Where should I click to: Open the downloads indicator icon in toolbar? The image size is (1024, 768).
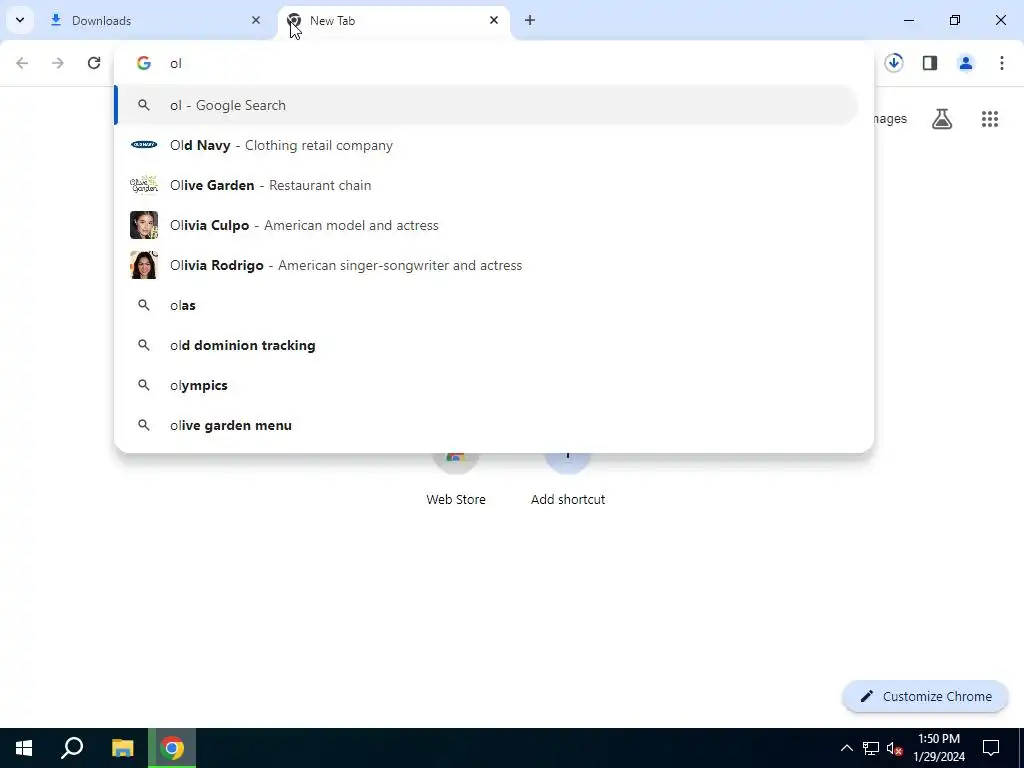[x=894, y=63]
